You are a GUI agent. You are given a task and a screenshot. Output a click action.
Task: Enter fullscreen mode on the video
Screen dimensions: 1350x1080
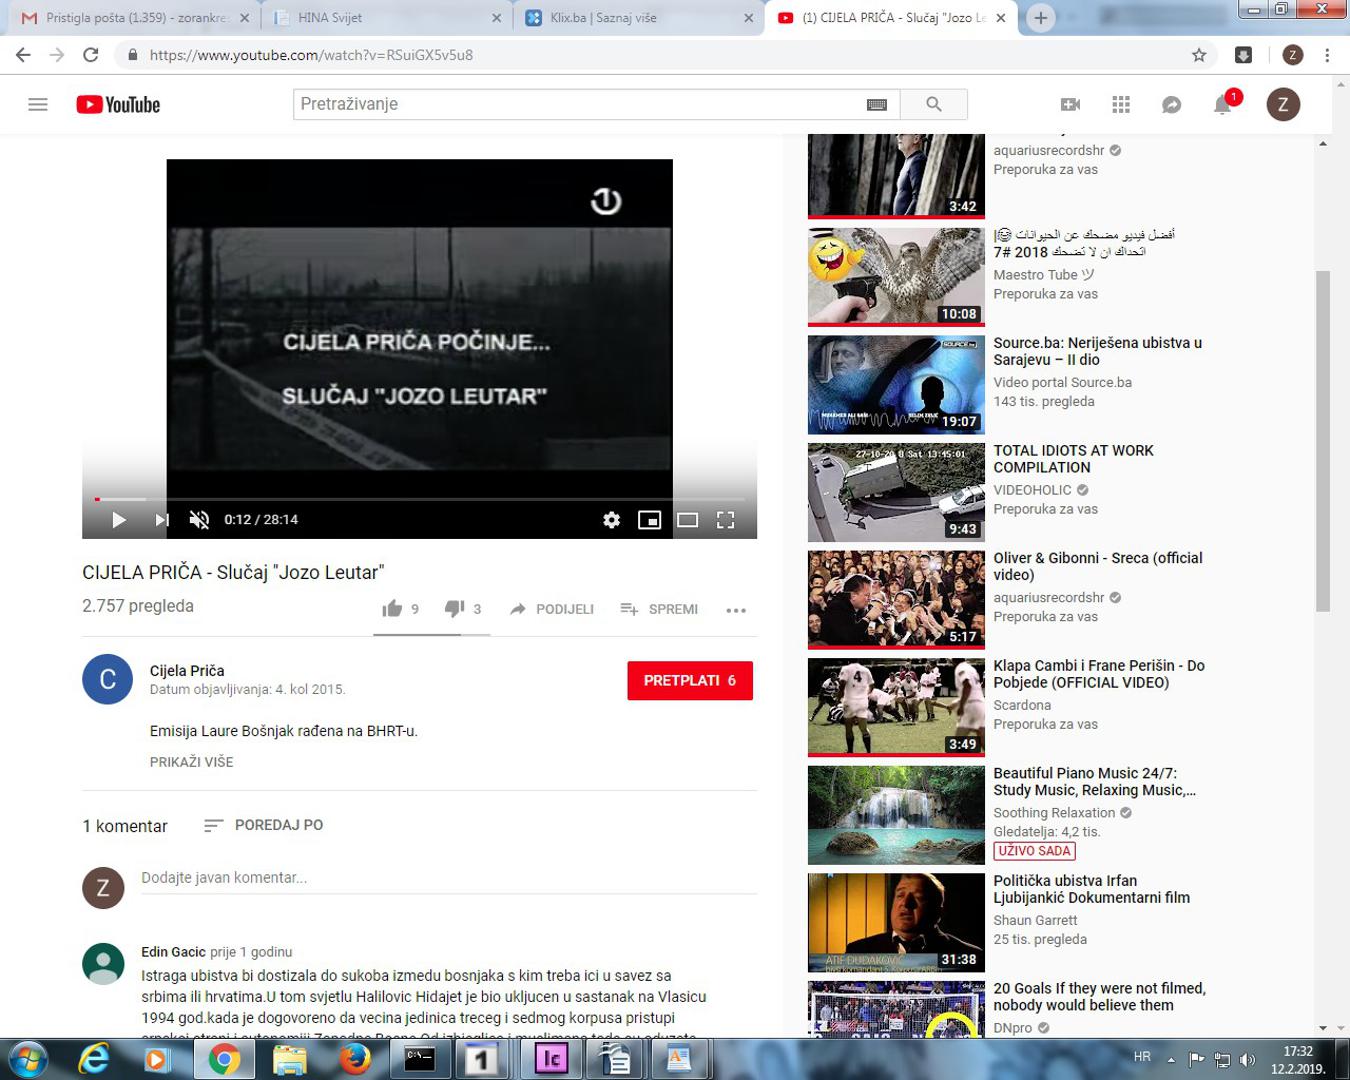point(726,520)
